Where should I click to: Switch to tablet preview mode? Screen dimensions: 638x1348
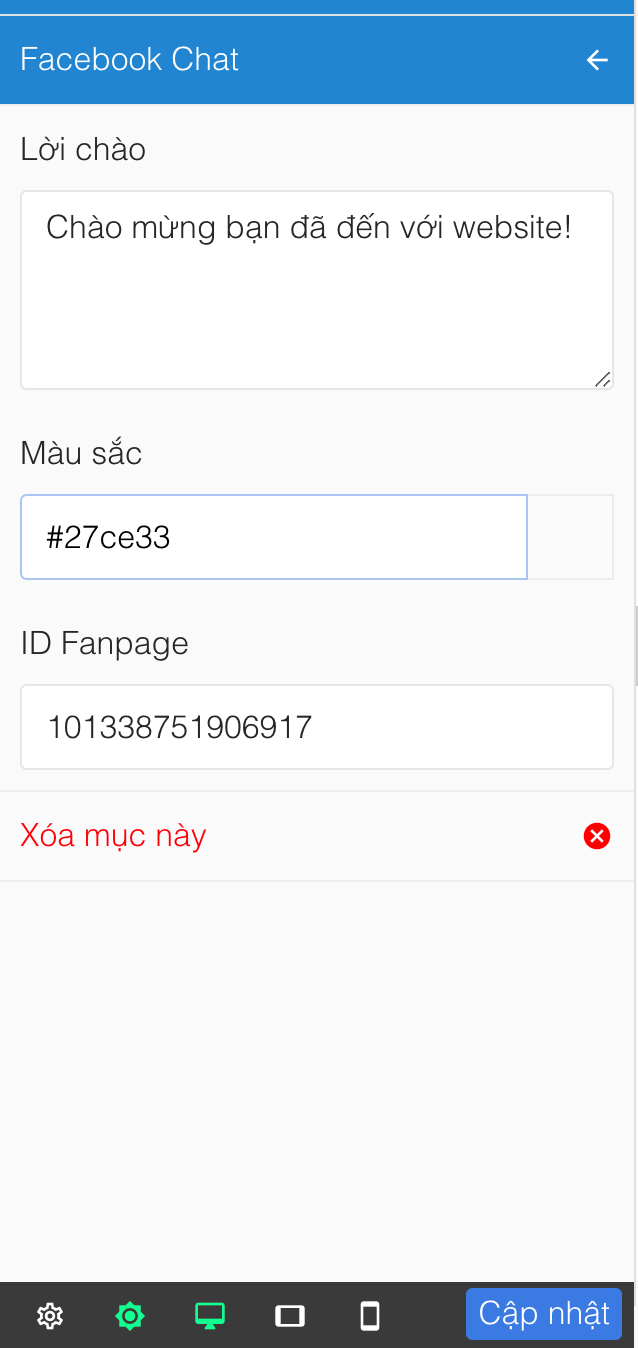[290, 1316]
